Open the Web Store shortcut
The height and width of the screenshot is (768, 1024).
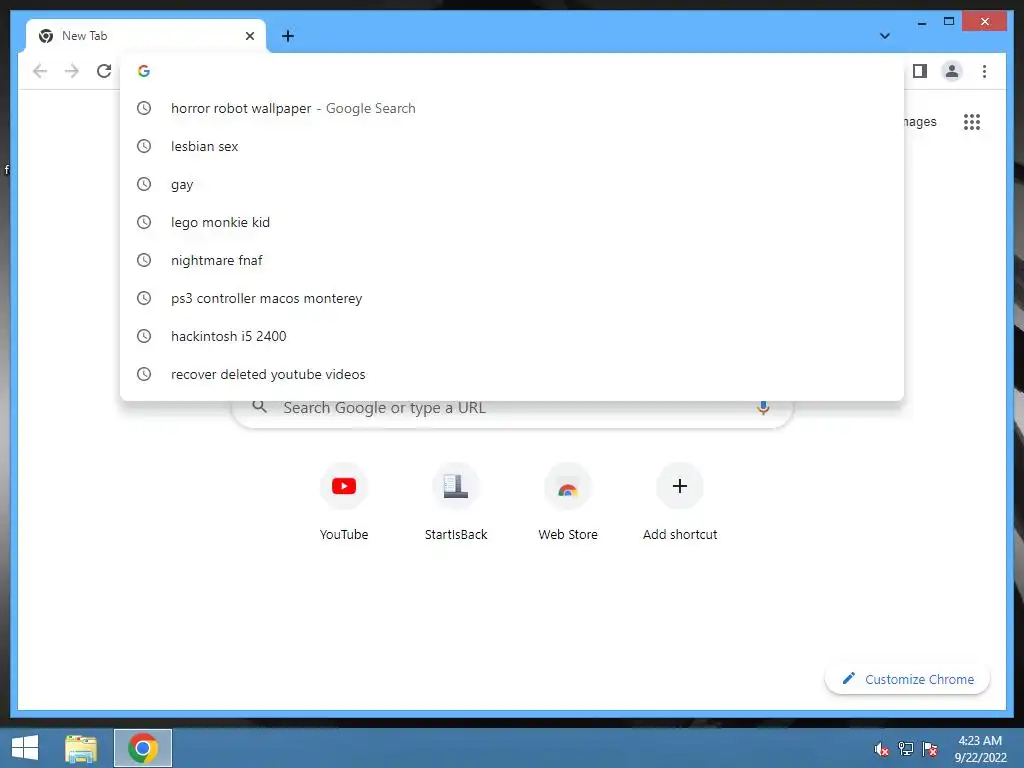point(568,503)
